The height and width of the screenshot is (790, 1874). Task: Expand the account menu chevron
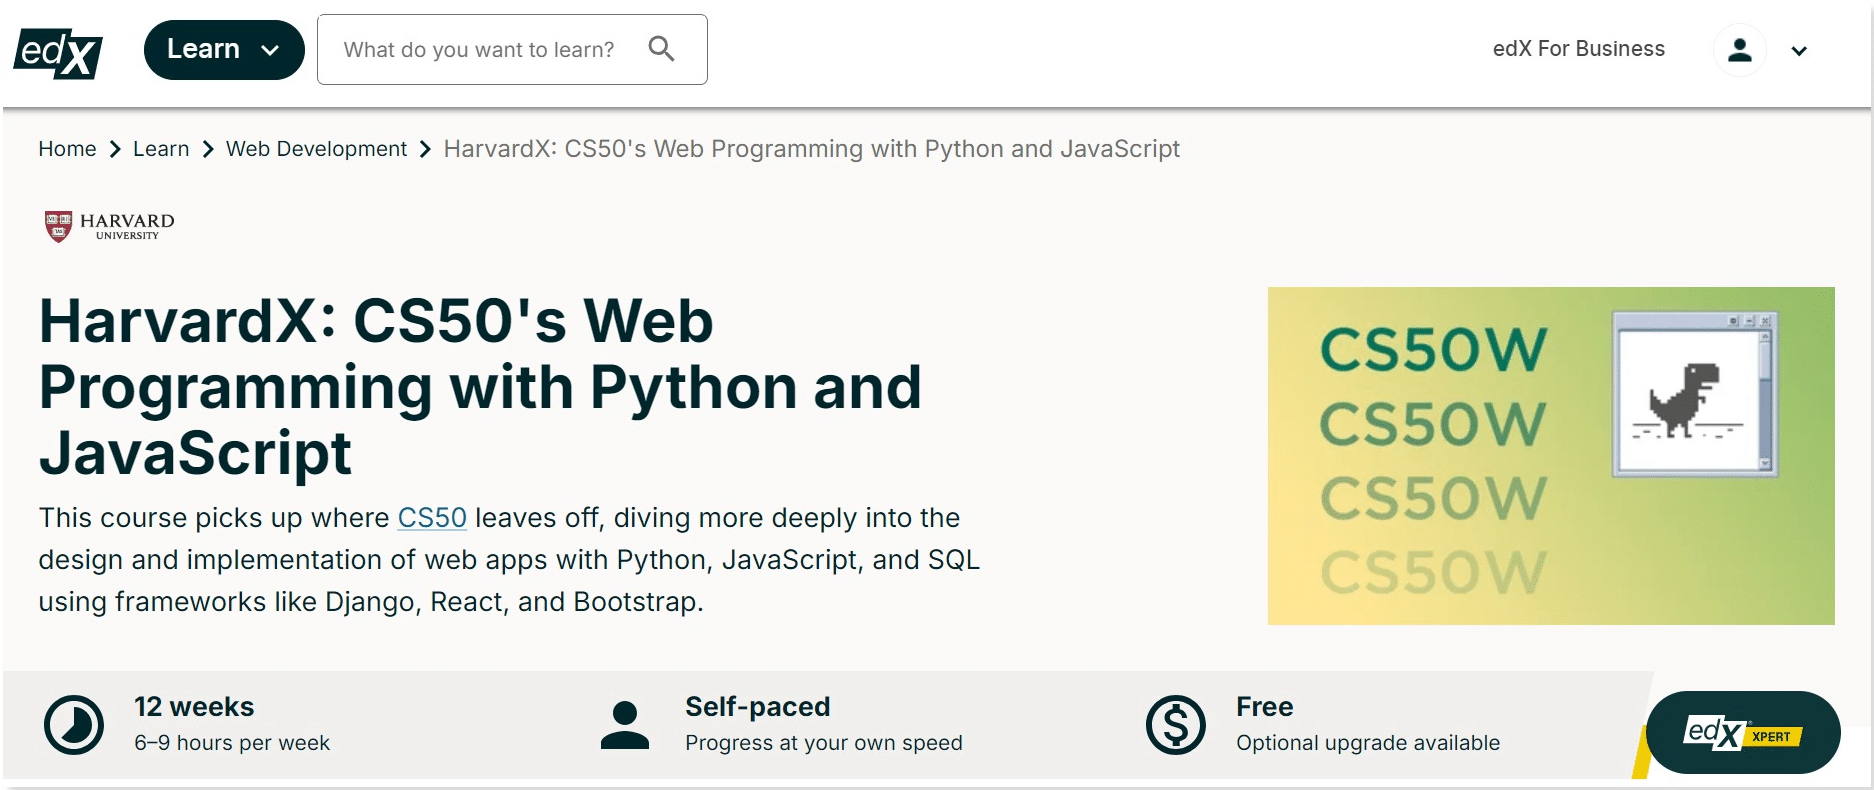tap(1799, 51)
